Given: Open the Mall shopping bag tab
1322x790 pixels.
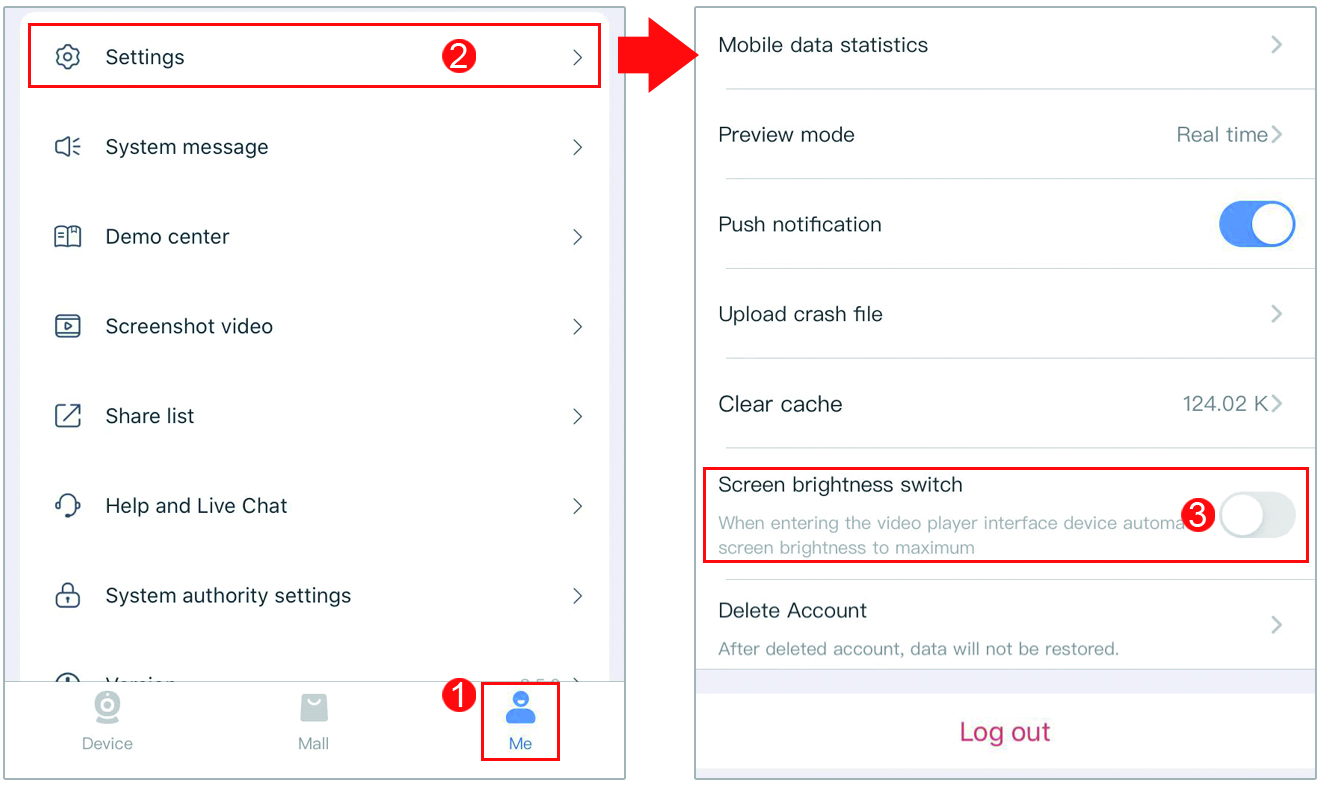Looking at the screenshot, I should click(314, 720).
